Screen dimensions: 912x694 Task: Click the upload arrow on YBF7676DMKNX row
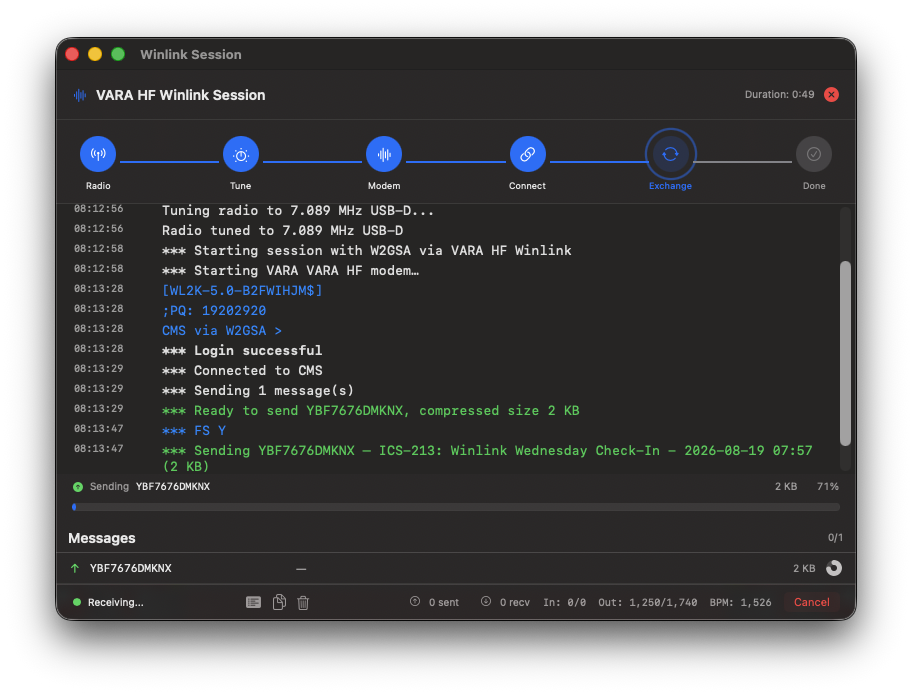[x=75, y=568]
